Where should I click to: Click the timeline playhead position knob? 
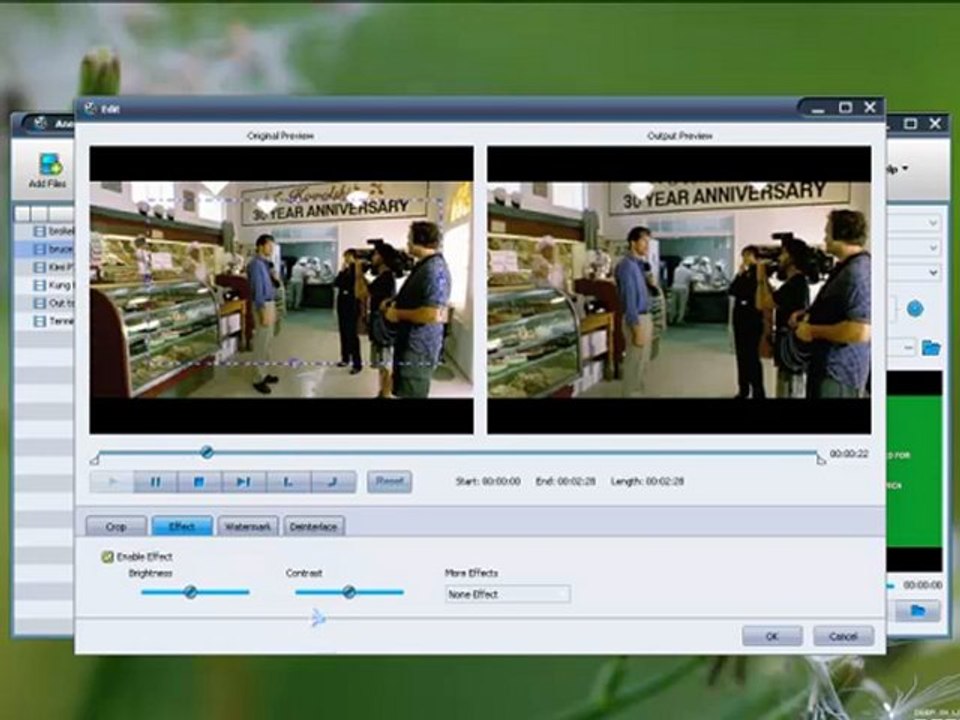207,452
